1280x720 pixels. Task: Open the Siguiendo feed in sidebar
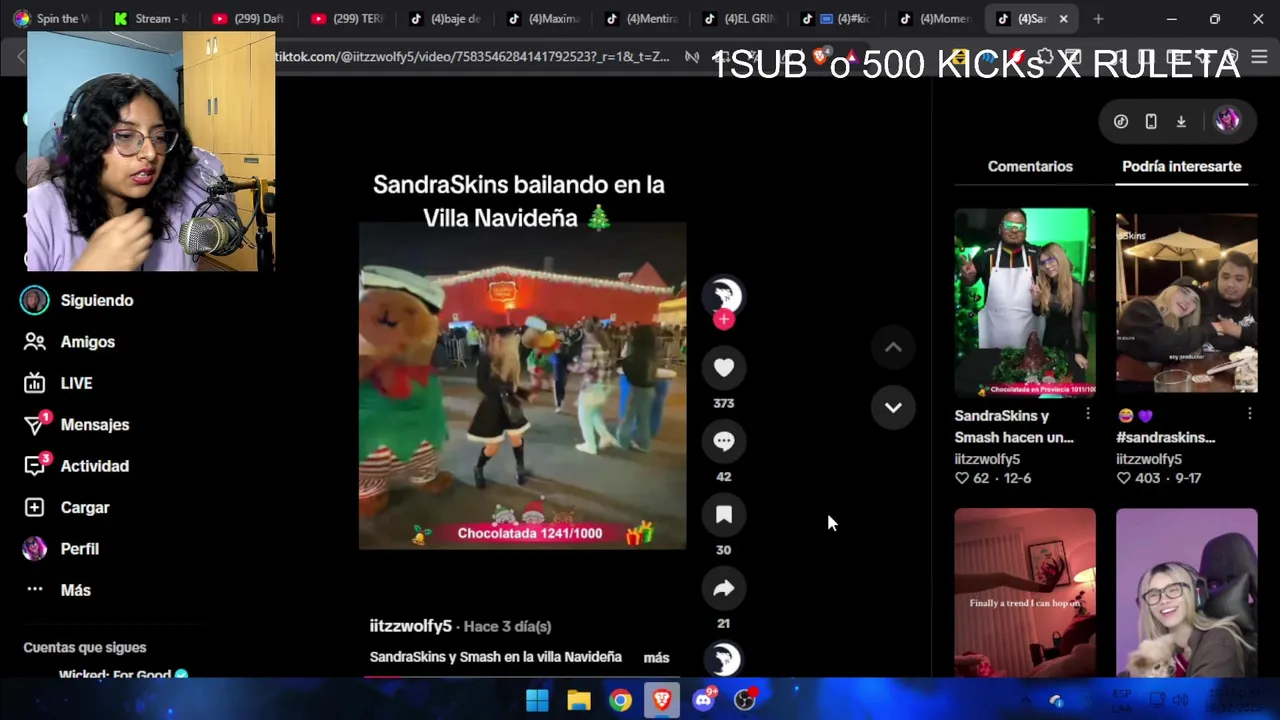[78, 300]
